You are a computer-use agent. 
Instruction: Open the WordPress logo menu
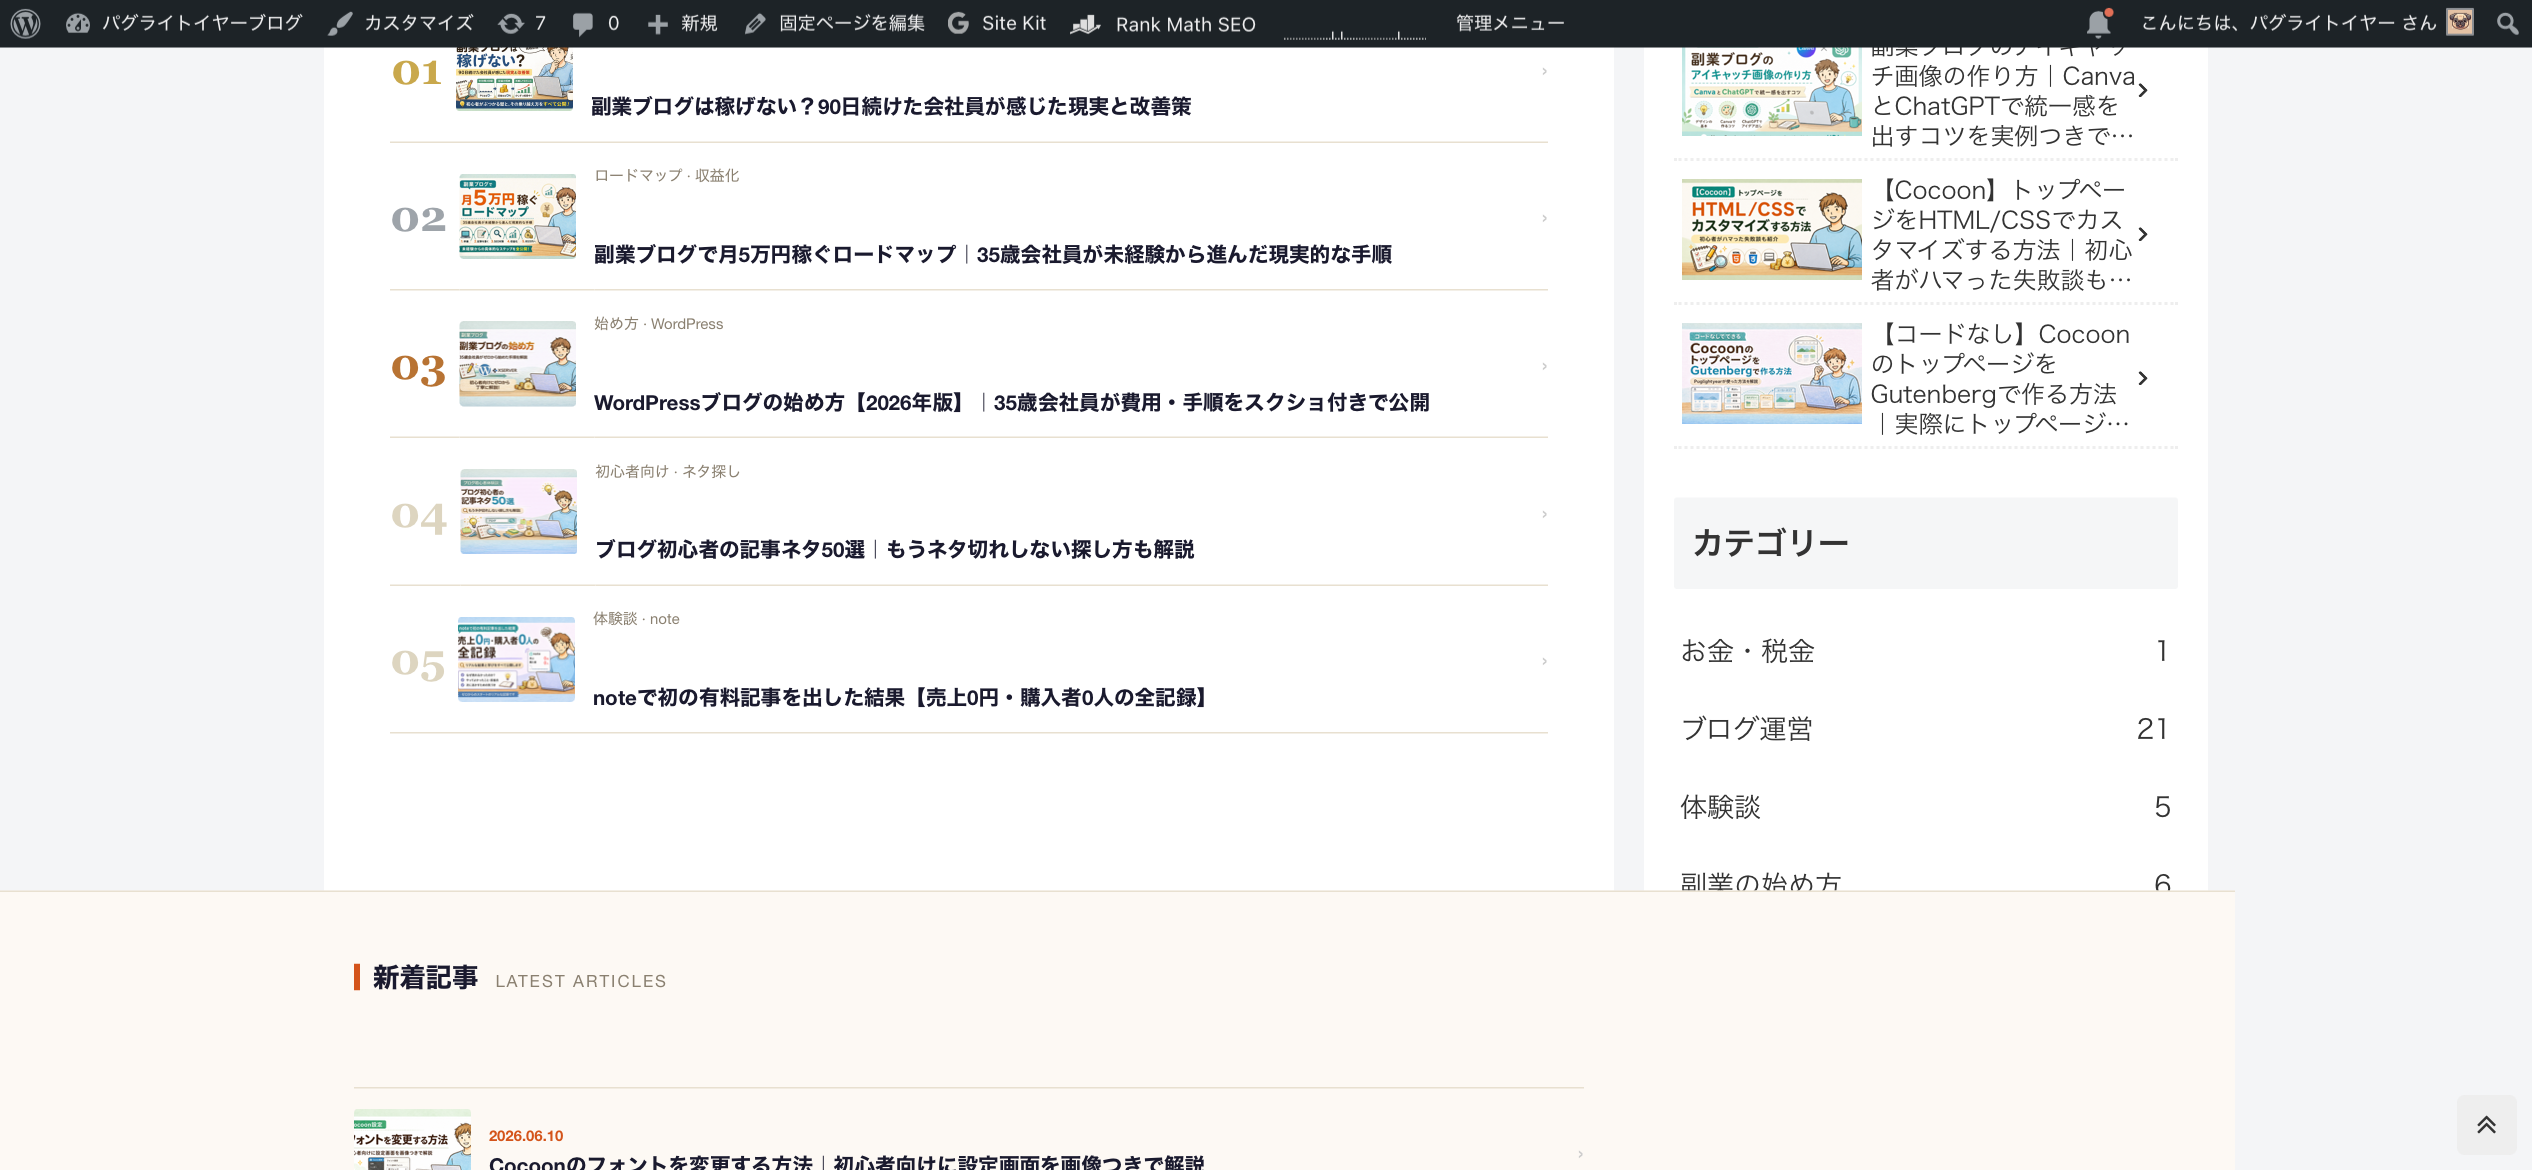(x=26, y=23)
